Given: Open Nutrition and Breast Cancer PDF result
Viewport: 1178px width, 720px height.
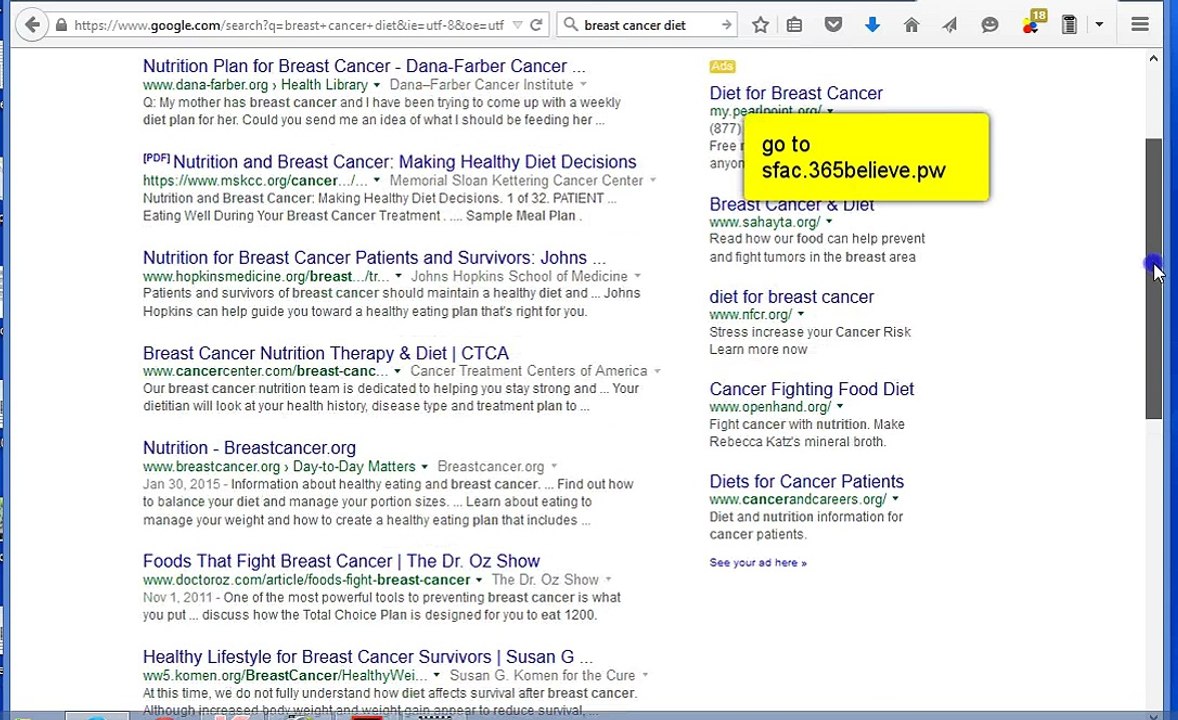Looking at the screenshot, I should [404, 162].
